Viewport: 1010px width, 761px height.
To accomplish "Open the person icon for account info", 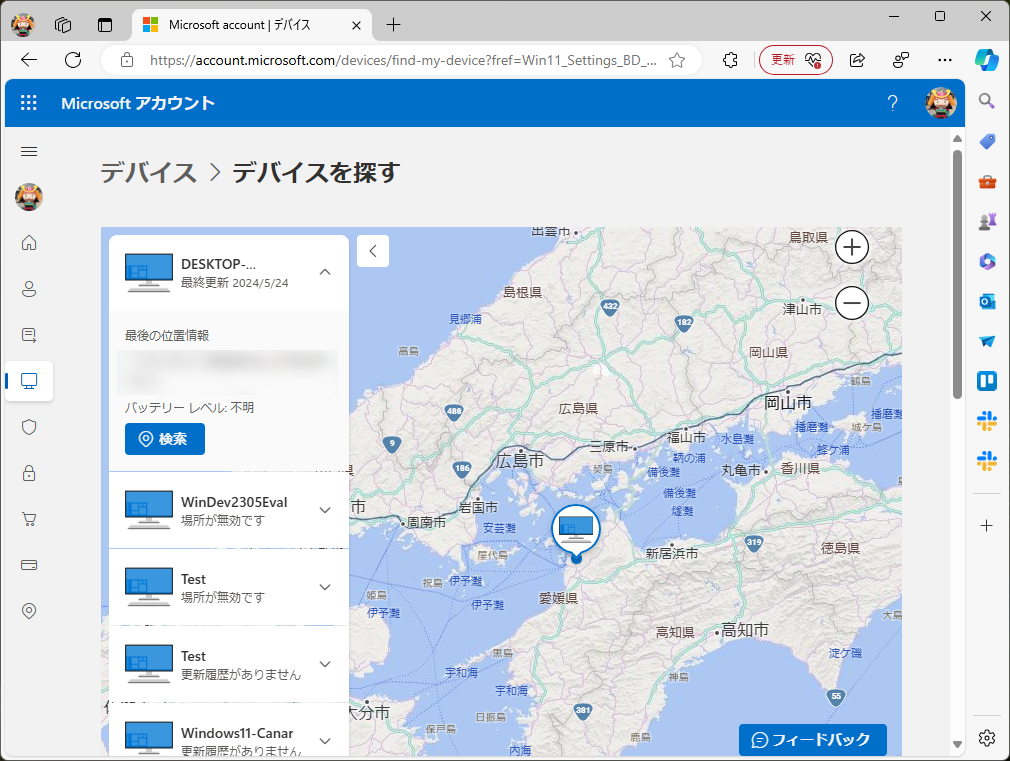I will coord(29,289).
